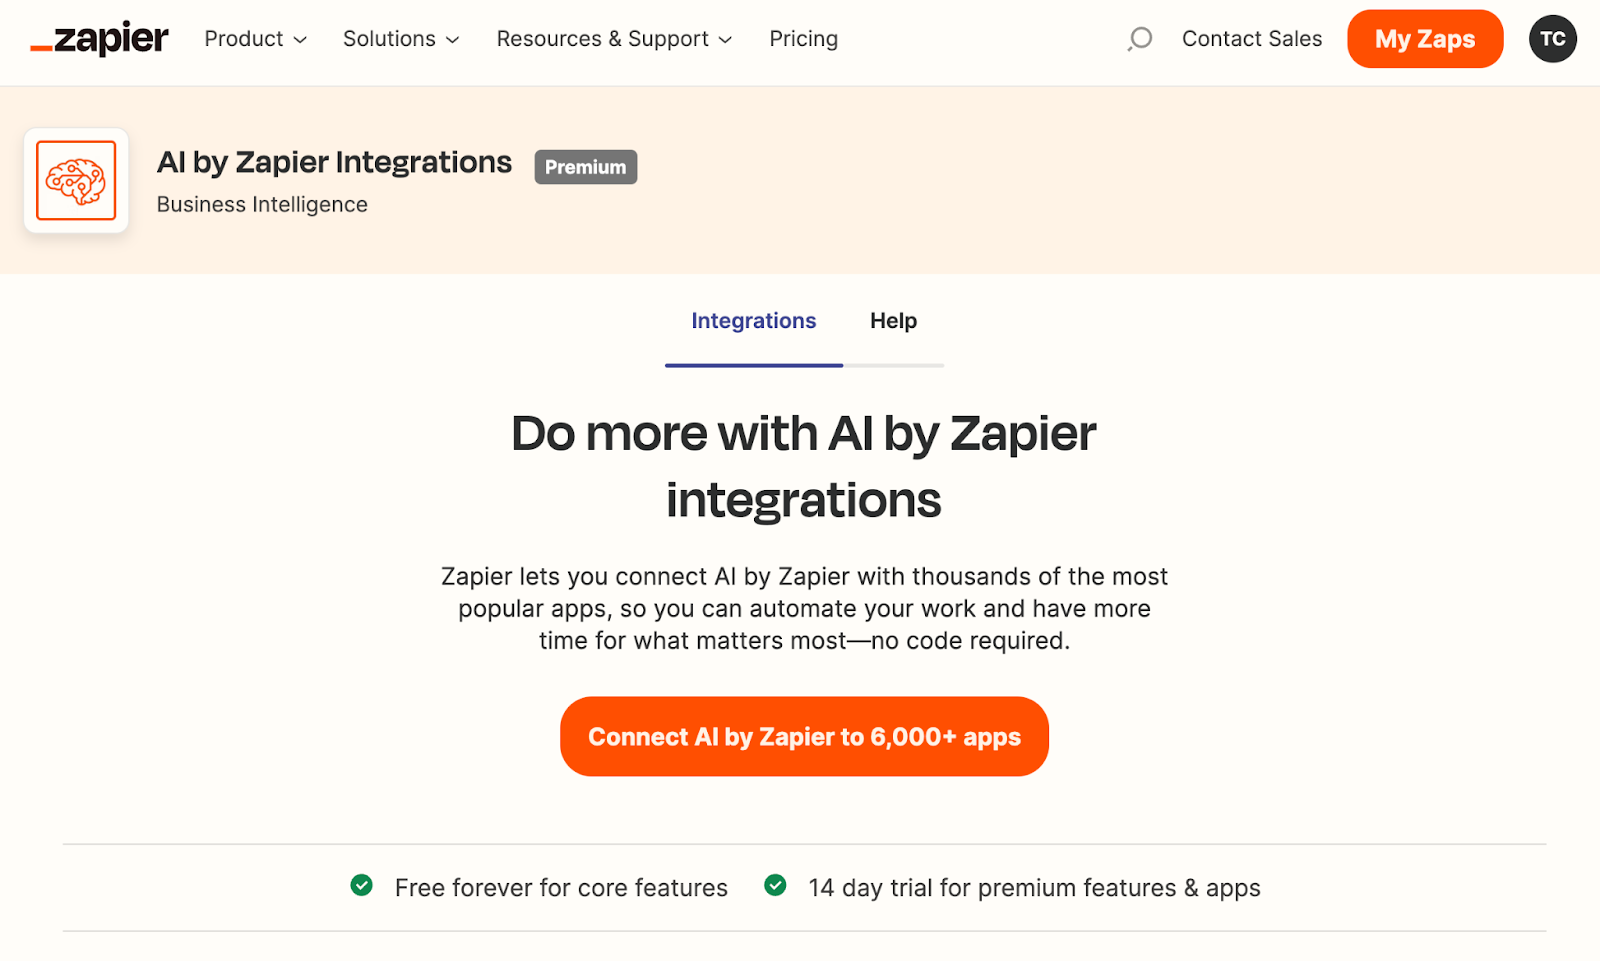Expand the Solutions dropdown

pos(401,39)
